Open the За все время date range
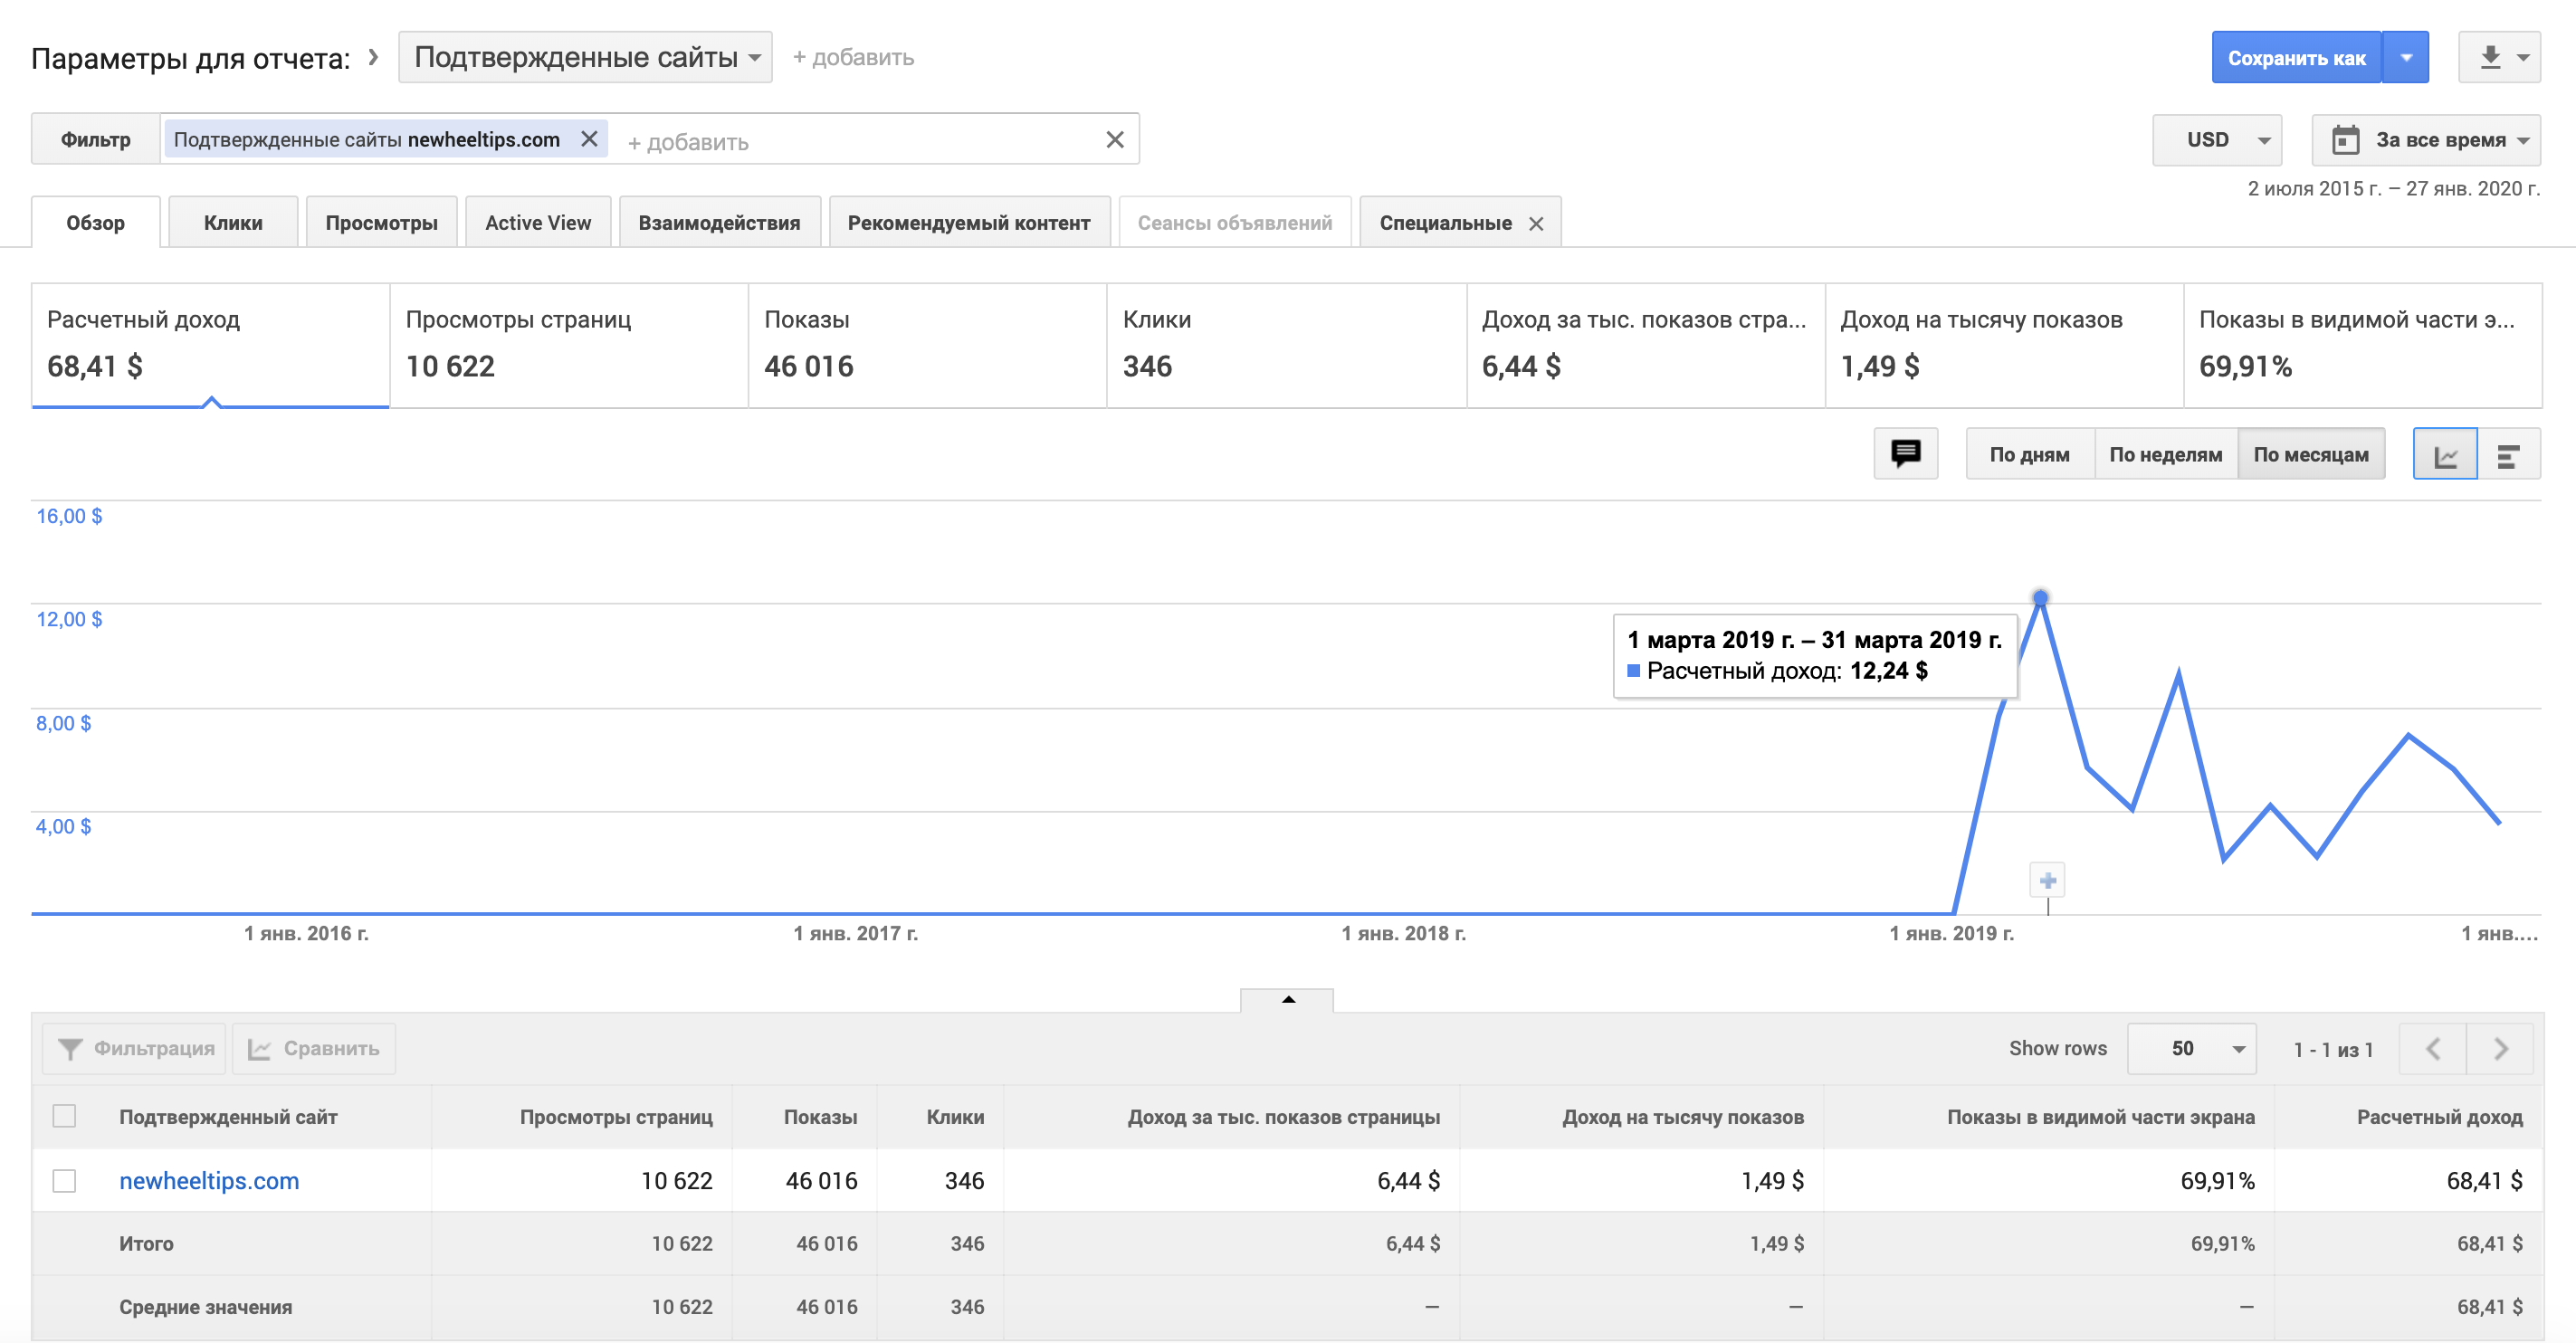2576x1343 pixels. click(2426, 140)
